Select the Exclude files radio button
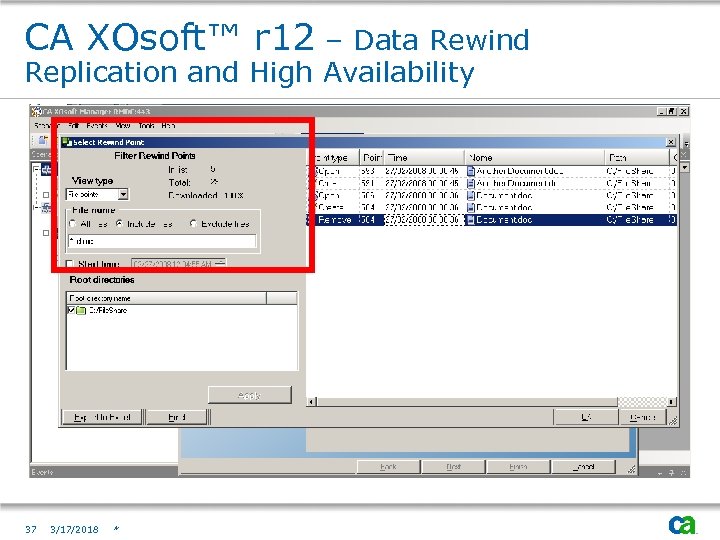720x540 pixels. [x=193, y=224]
